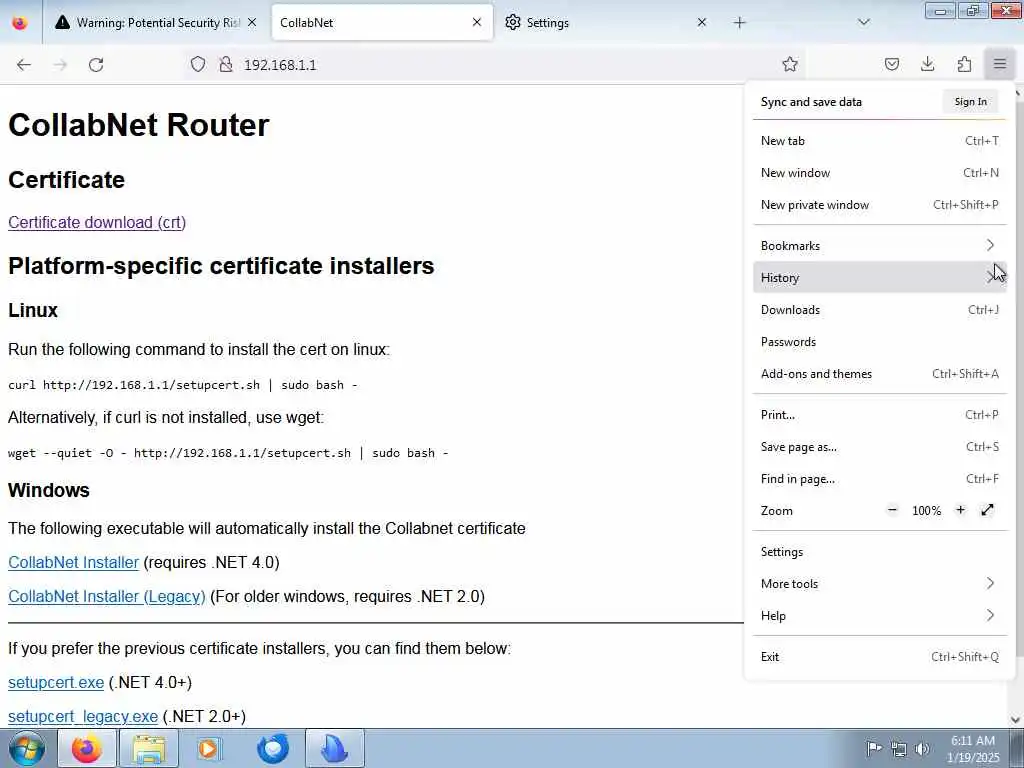This screenshot has width=1024, height=768.
Task: Click the curl setupcert.sh command text
Action: (182, 385)
